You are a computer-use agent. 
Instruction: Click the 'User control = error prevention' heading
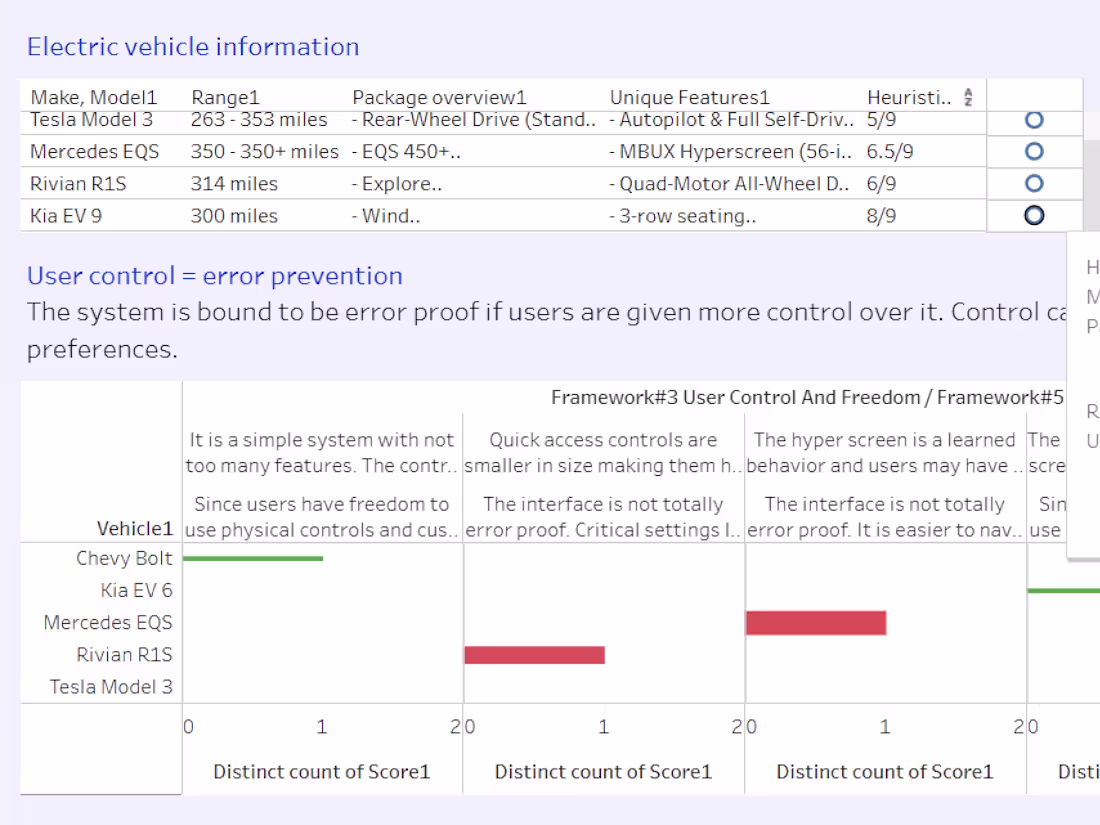click(215, 276)
